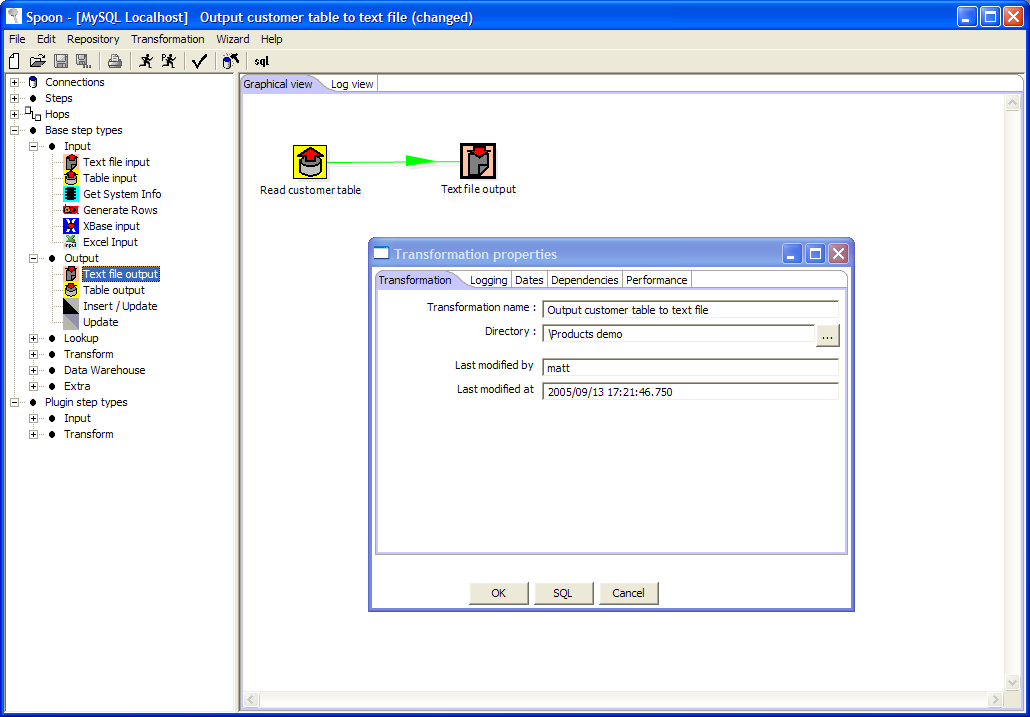The image size is (1030, 717).
Task: Click the open file folder icon
Action: click(37, 61)
